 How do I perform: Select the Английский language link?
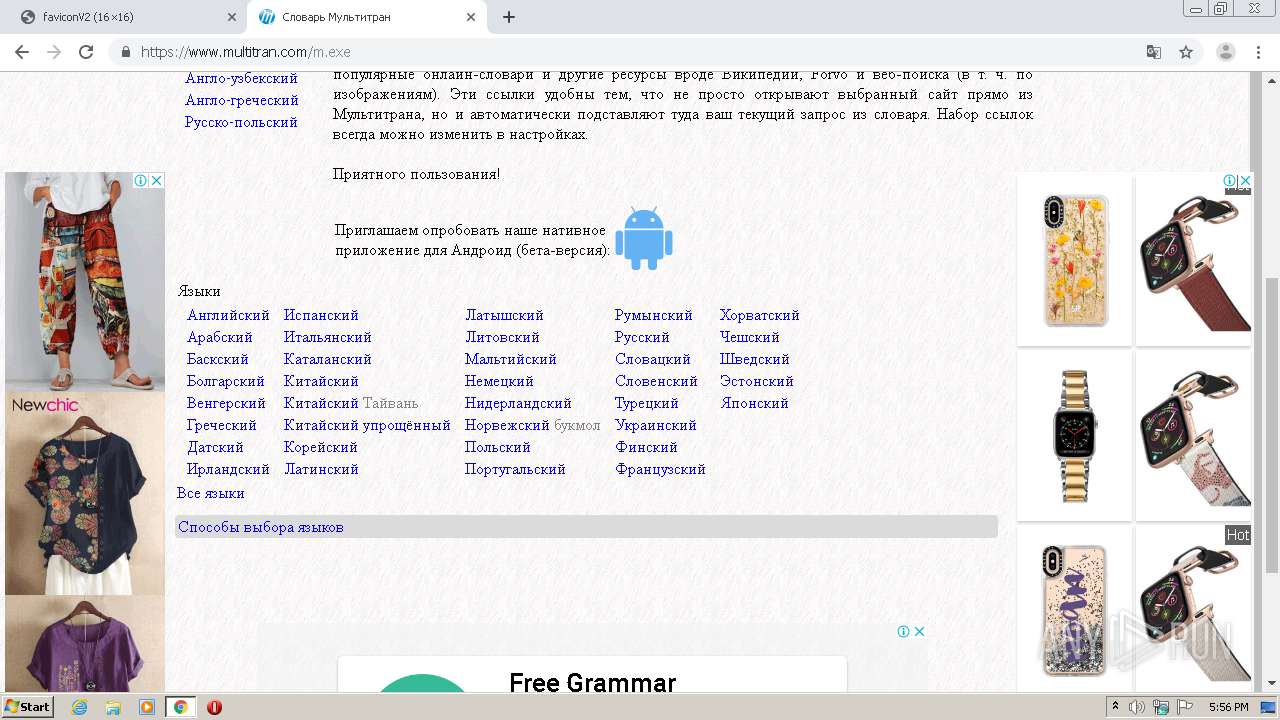(x=228, y=315)
